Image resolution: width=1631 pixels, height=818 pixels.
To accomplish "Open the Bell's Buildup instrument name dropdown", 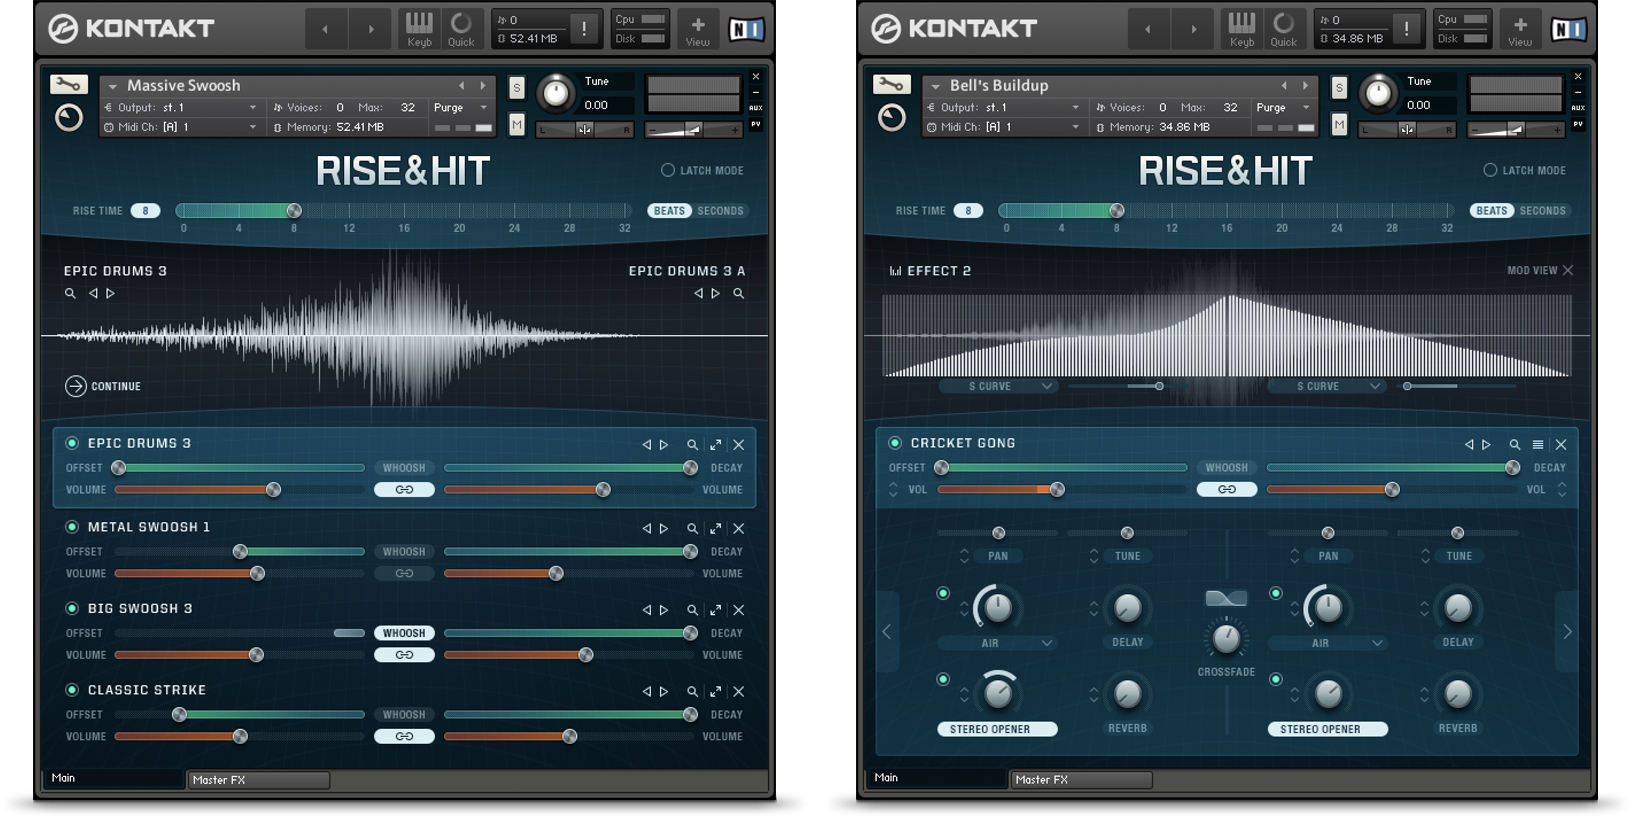I will point(936,86).
